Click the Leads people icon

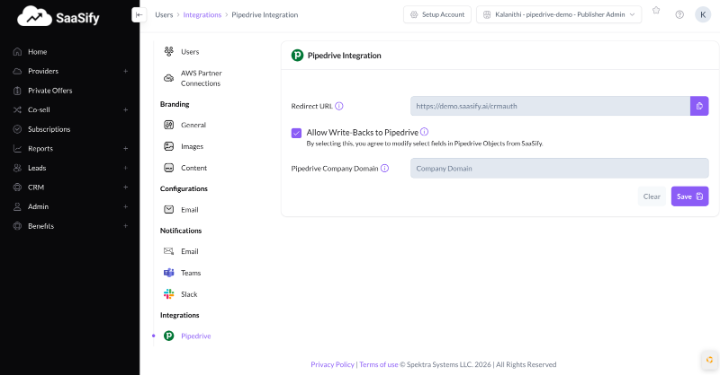(17, 168)
